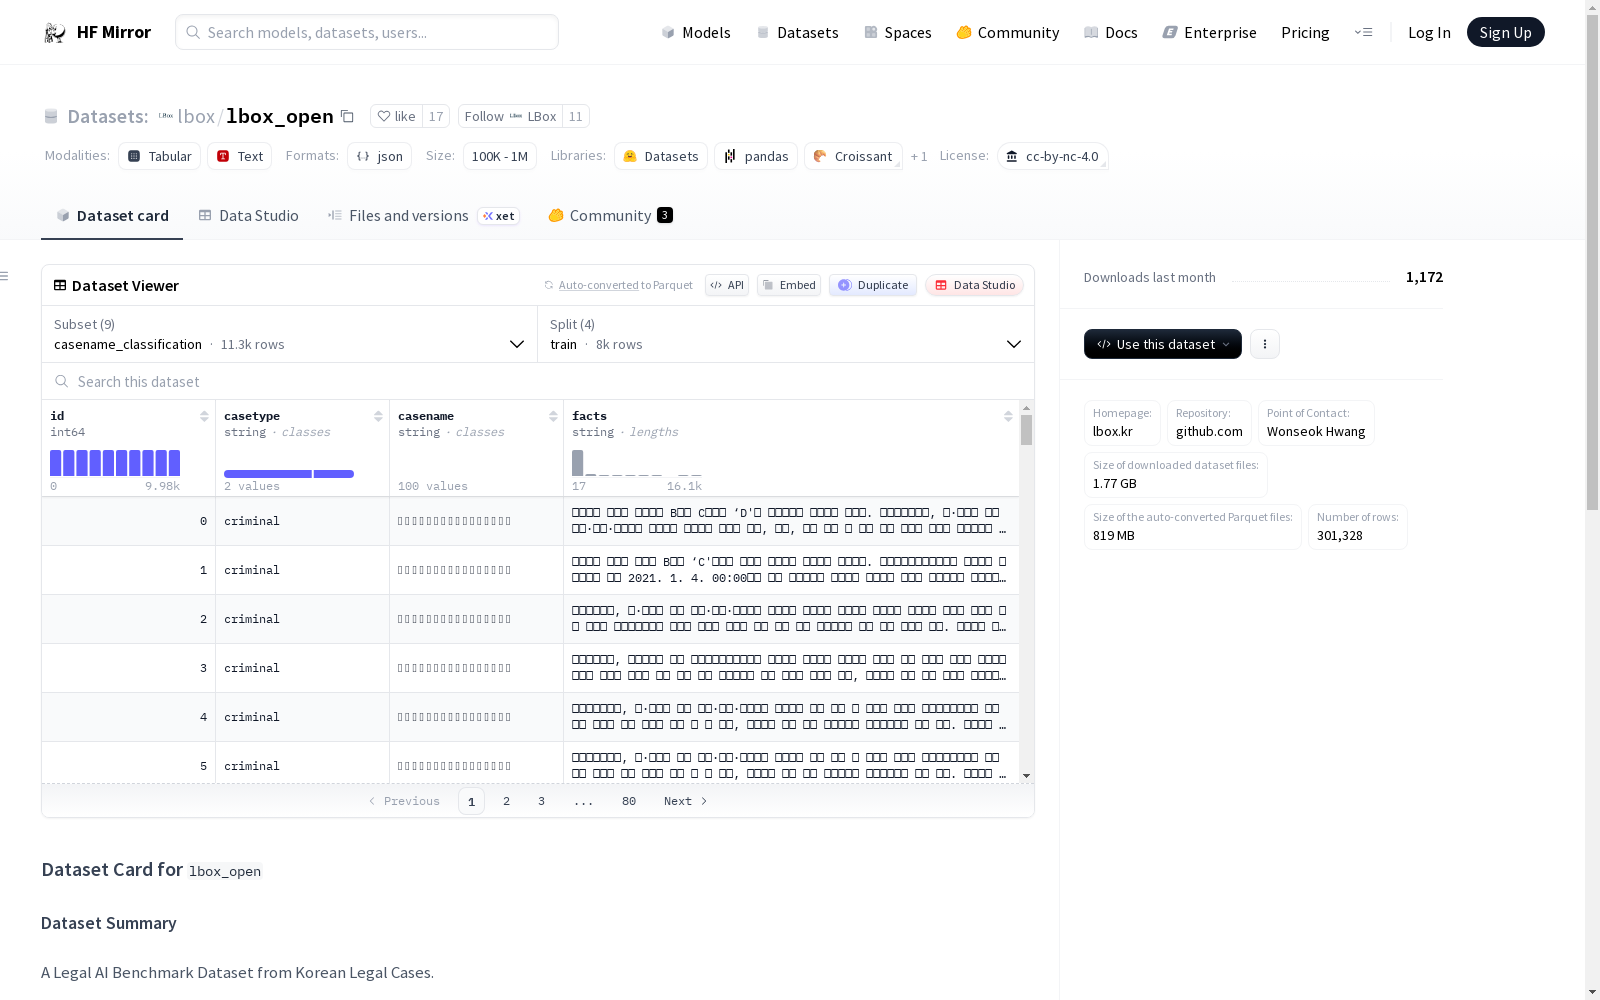Go to Models in navigation

pyautogui.click(x=696, y=33)
